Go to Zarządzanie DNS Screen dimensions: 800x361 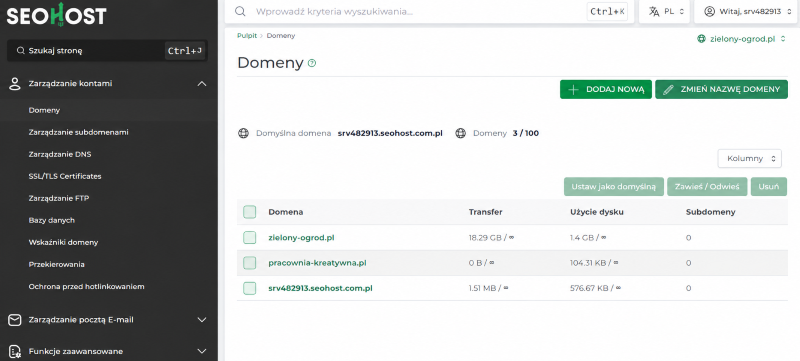click(x=60, y=154)
